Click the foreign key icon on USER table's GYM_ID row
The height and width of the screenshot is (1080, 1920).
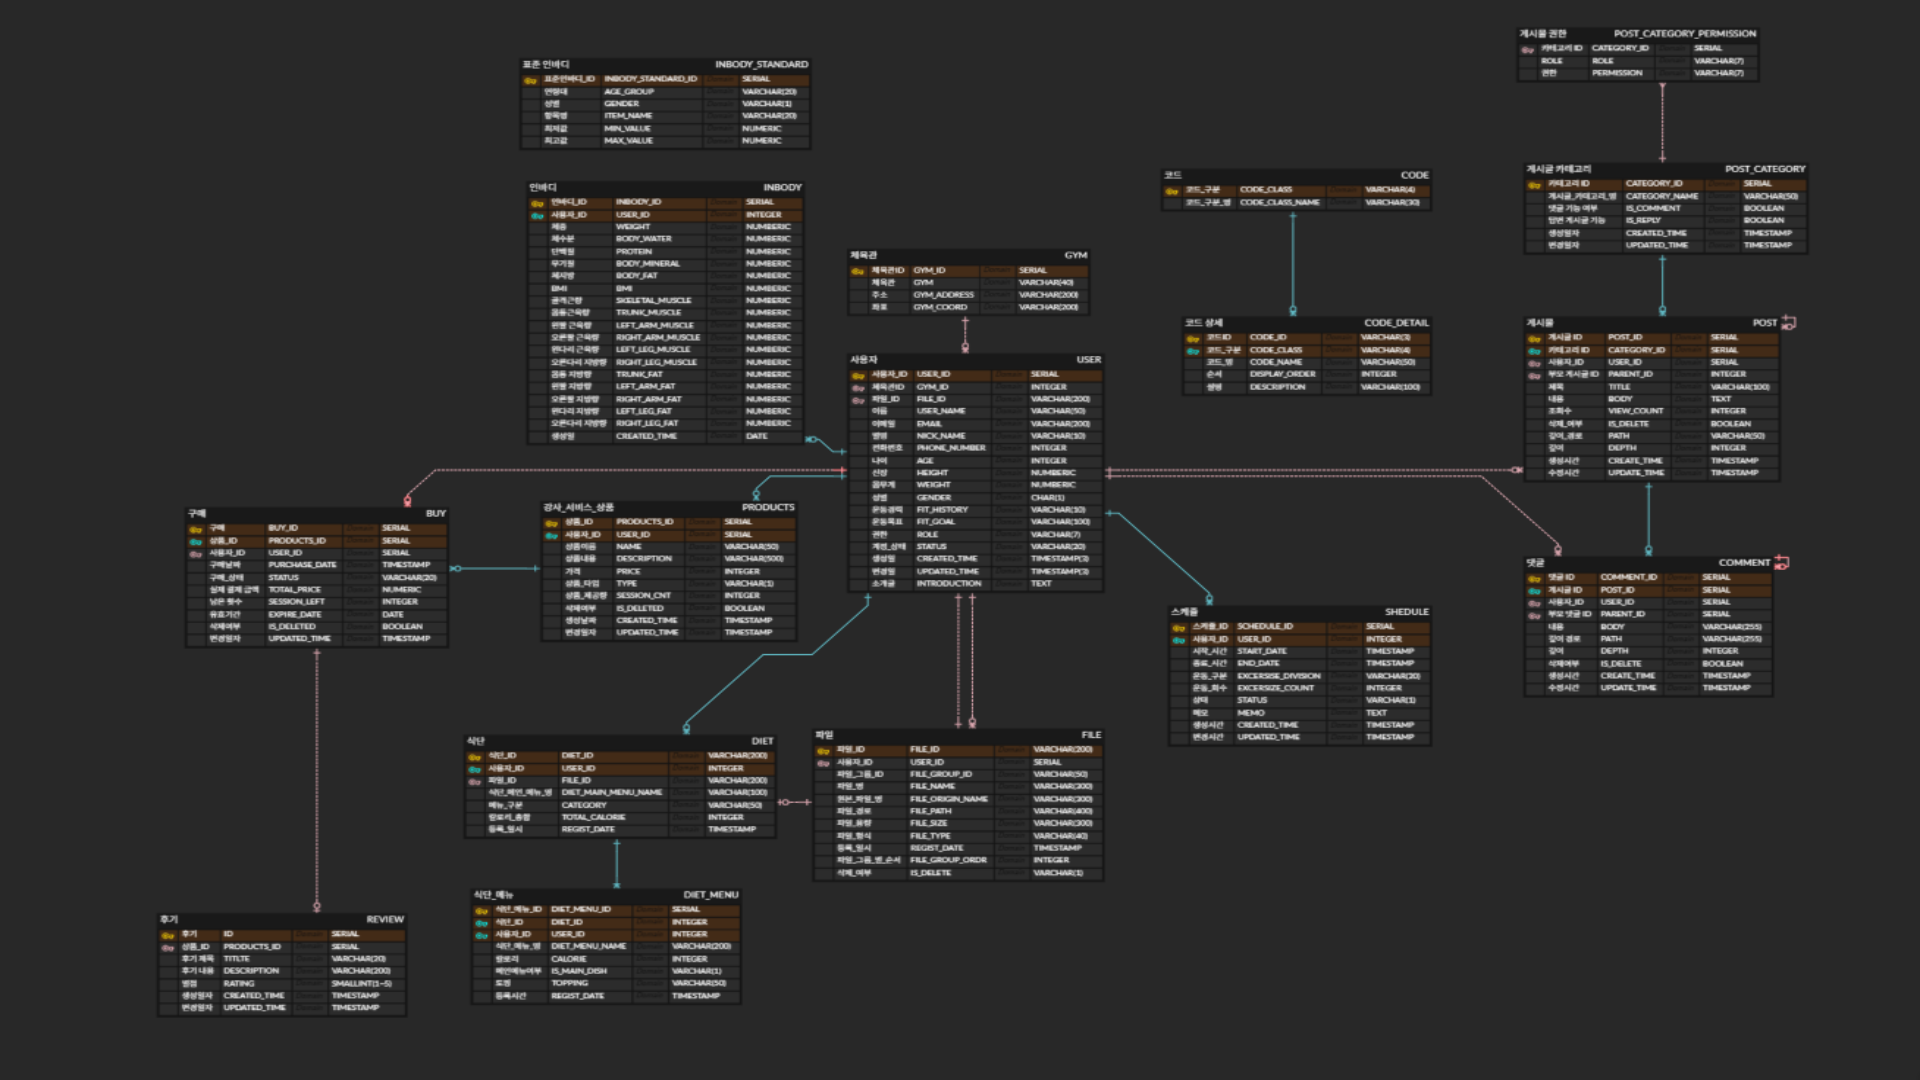pos(857,387)
